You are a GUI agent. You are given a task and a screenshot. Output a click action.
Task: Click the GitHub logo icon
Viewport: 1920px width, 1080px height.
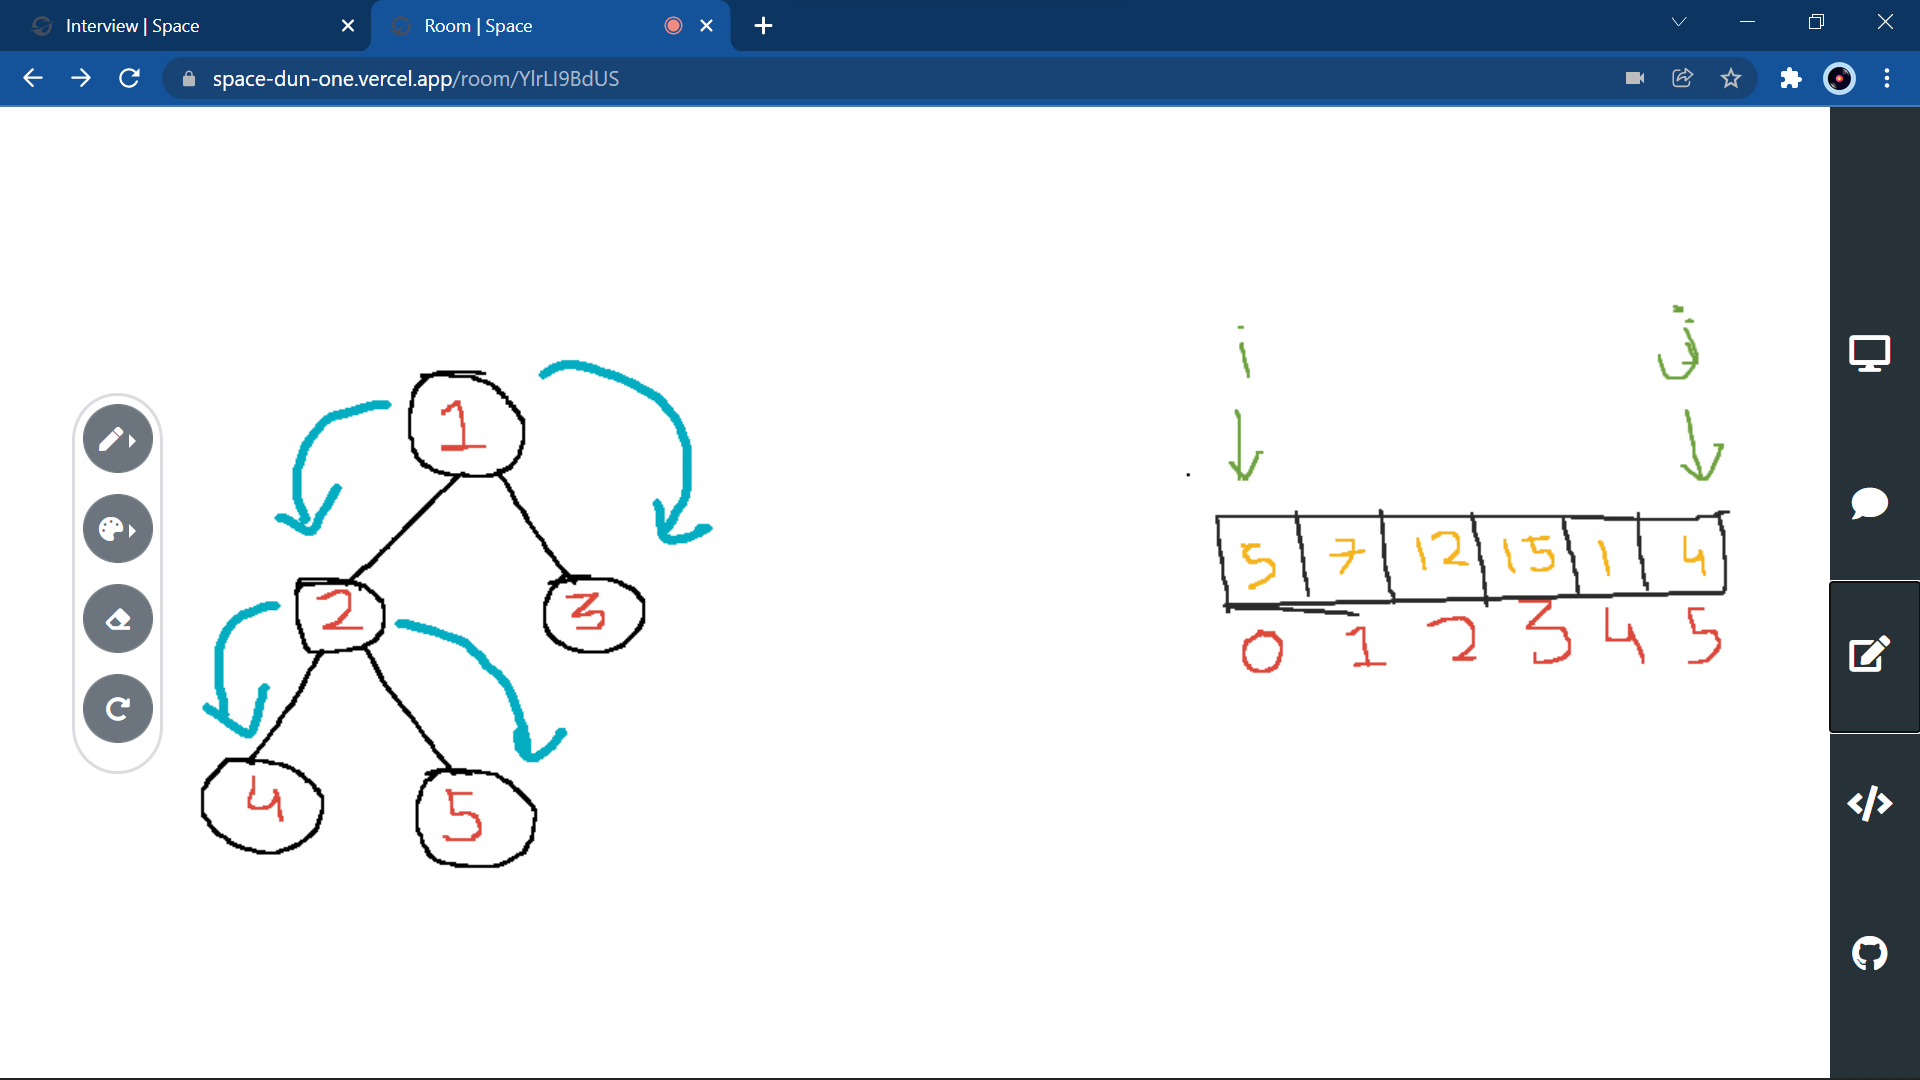tap(1869, 953)
